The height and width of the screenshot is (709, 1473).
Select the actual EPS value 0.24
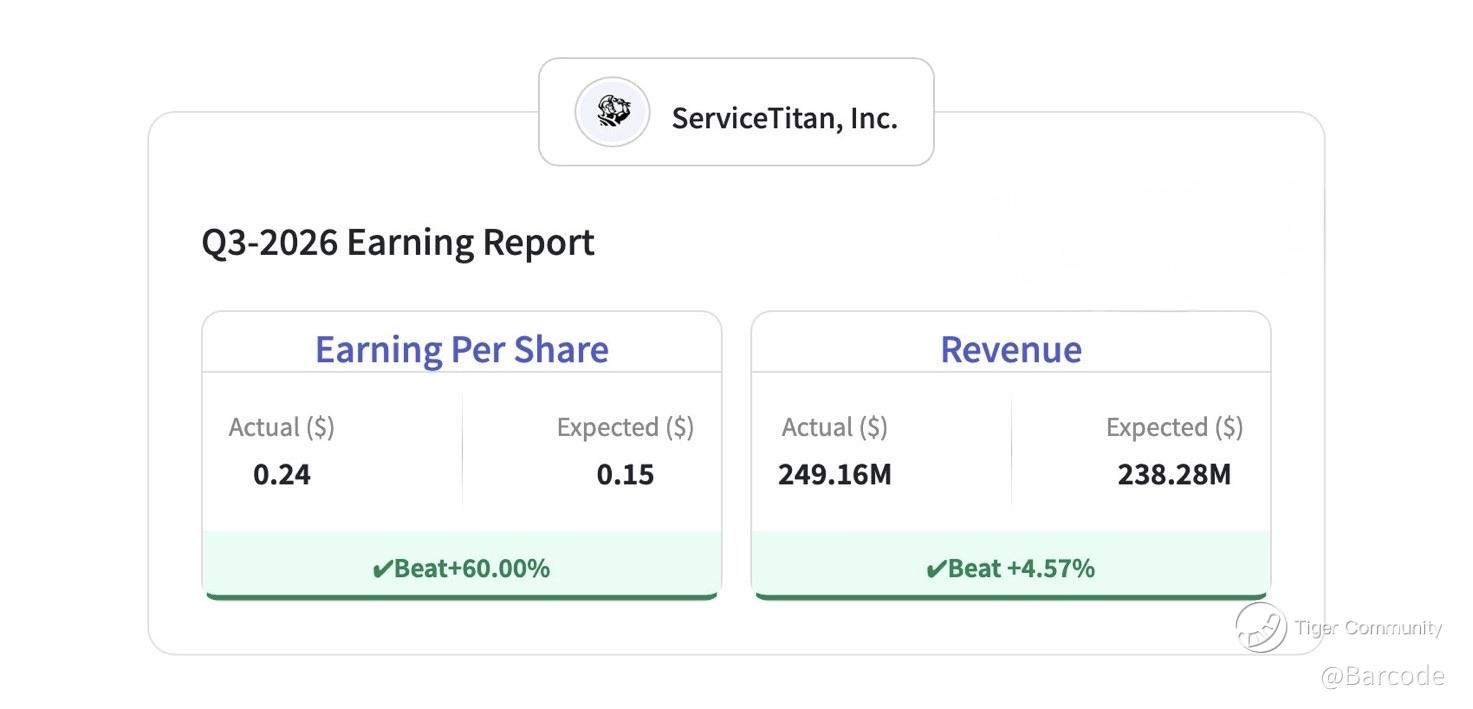pos(282,474)
